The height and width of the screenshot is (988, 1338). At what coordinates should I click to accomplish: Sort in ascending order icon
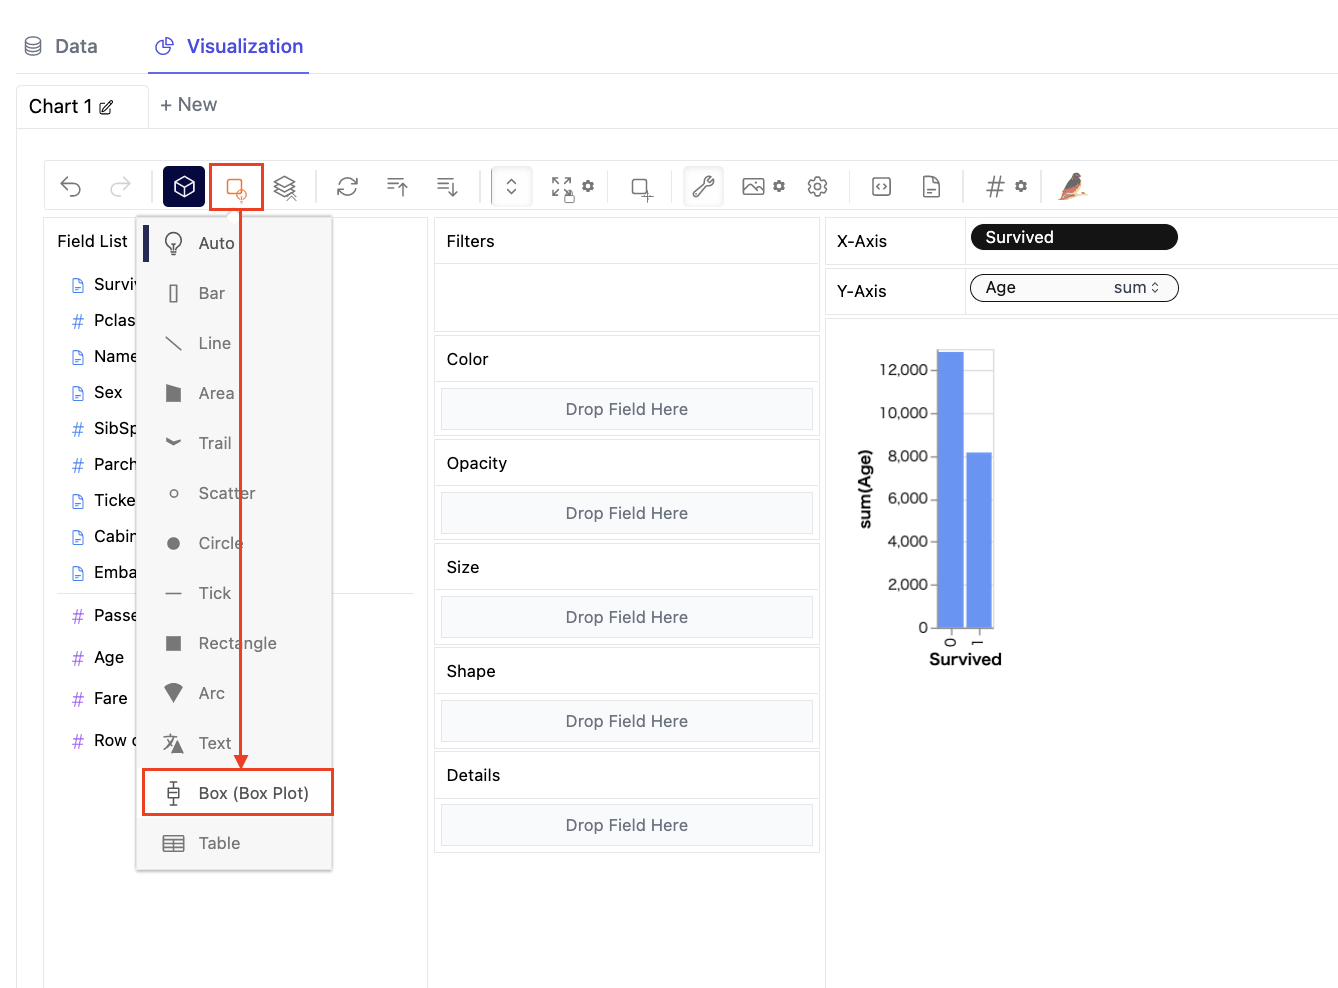pyautogui.click(x=397, y=187)
